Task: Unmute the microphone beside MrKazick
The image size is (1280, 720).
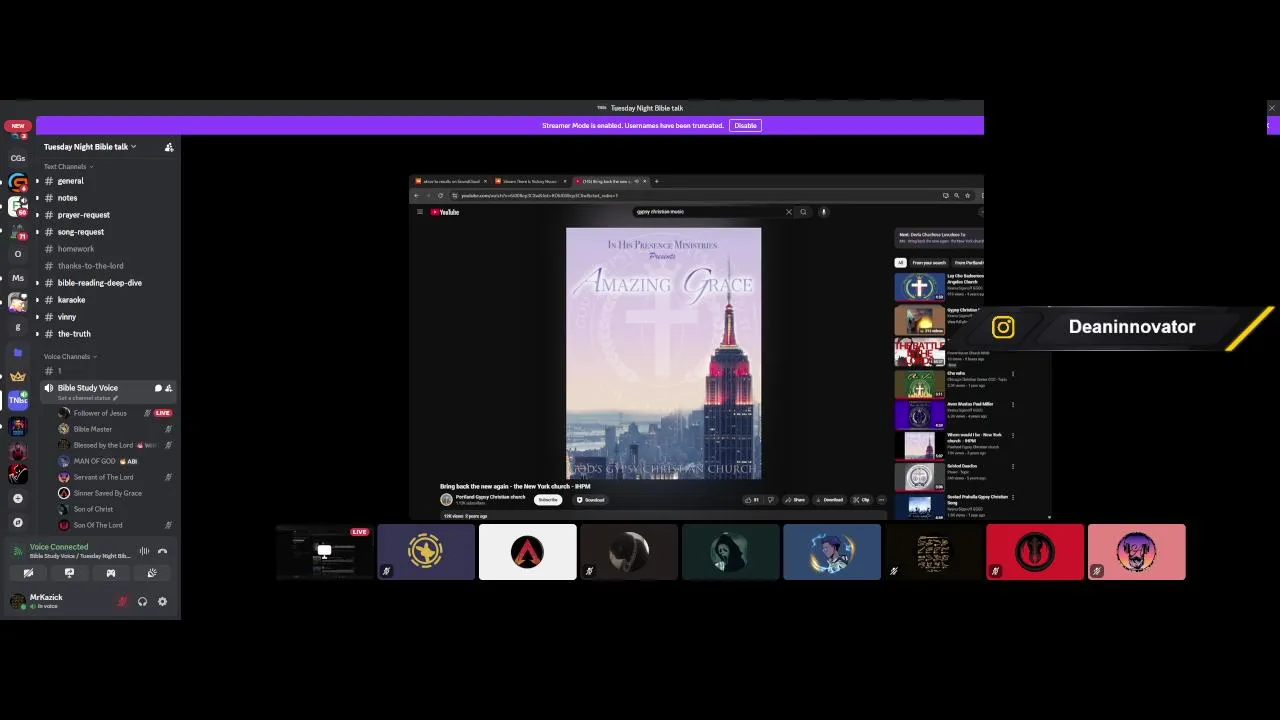Action: coord(122,601)
